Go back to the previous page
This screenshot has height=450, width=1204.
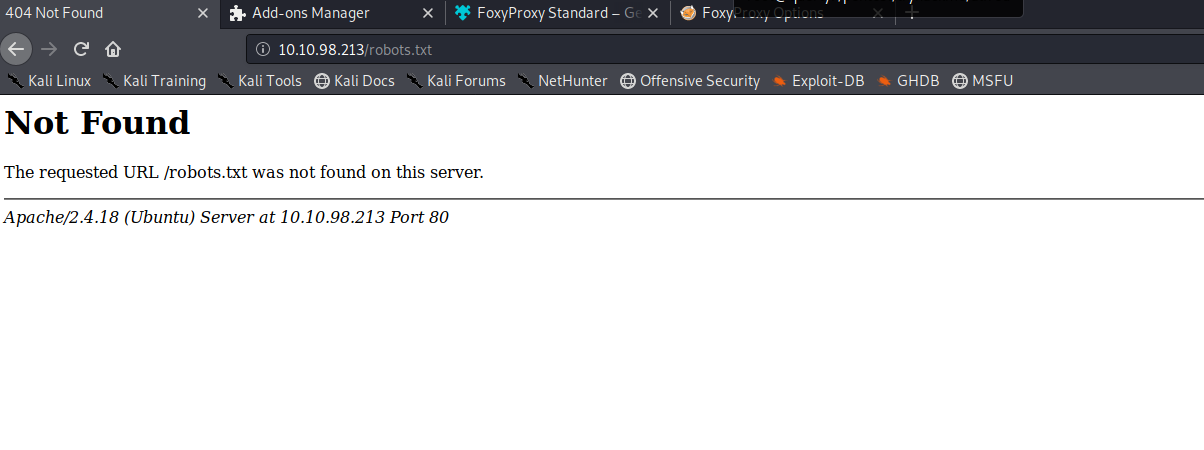(16, 48)
